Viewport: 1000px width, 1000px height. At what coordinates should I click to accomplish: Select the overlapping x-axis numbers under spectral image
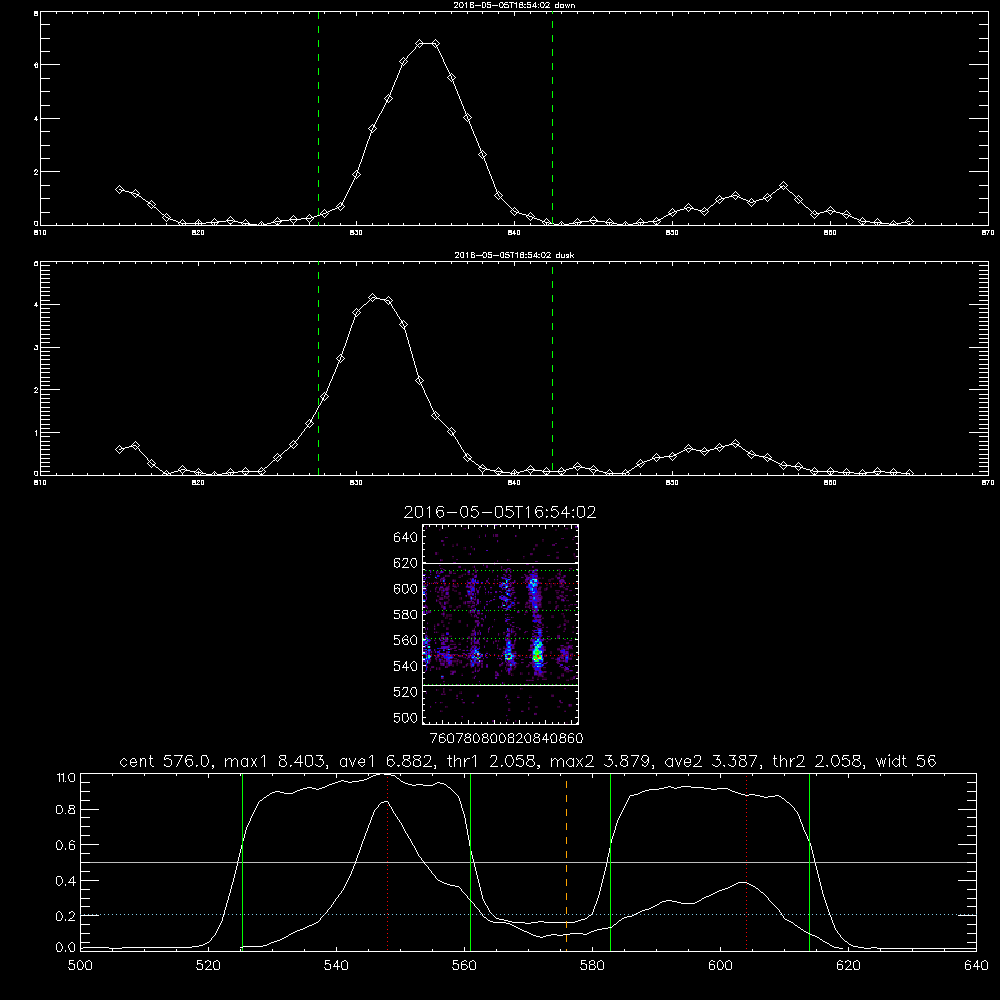[506, 739]
